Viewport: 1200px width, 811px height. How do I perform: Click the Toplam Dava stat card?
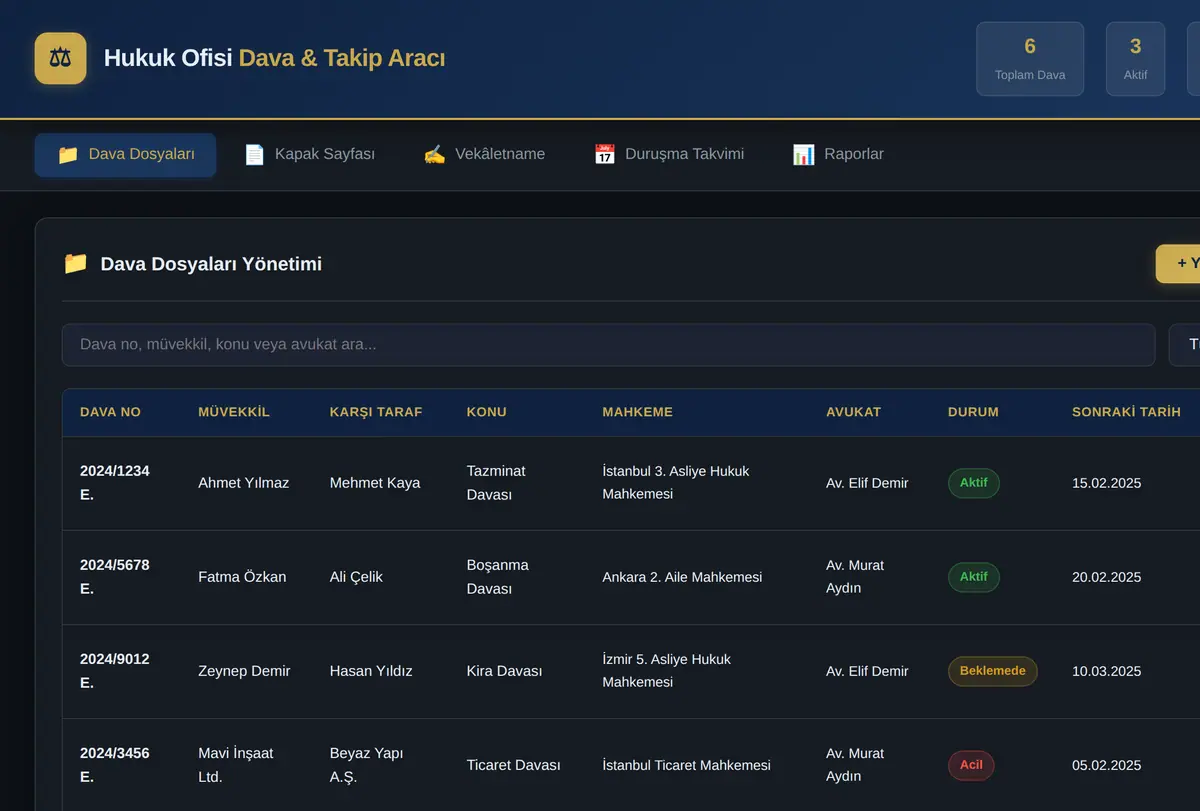click(1030, 59)
